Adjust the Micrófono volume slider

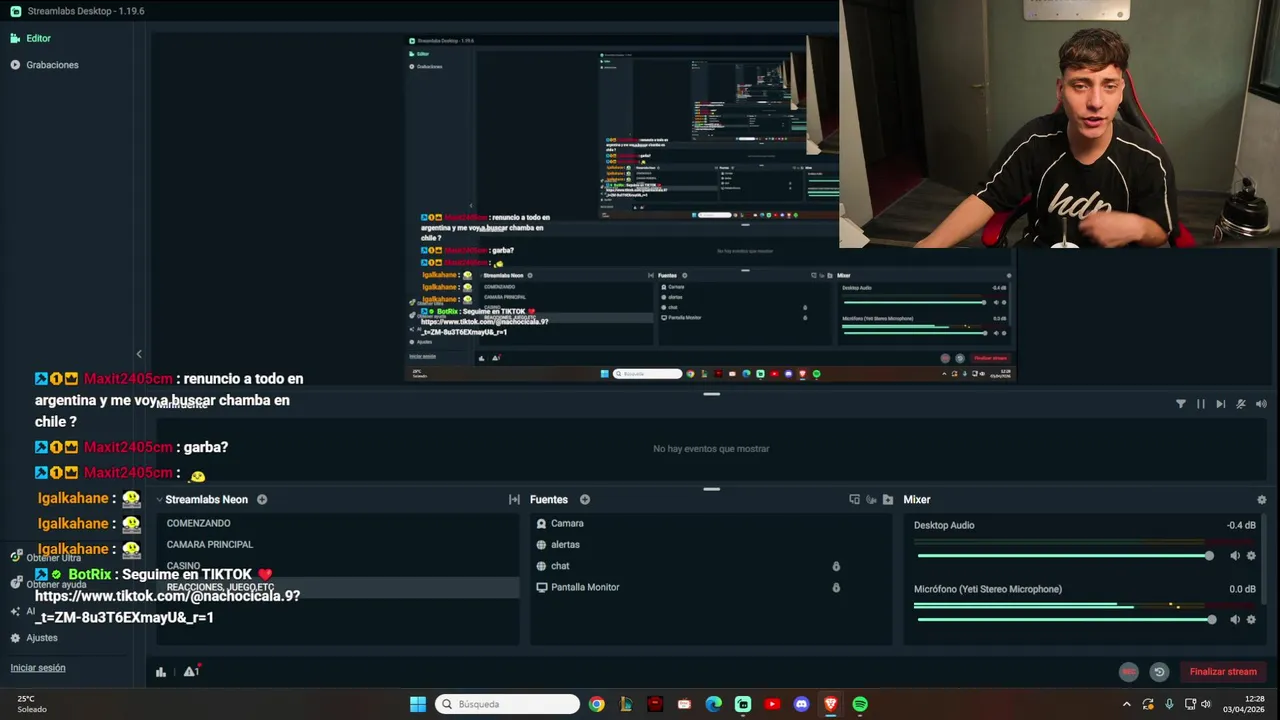1066,620
